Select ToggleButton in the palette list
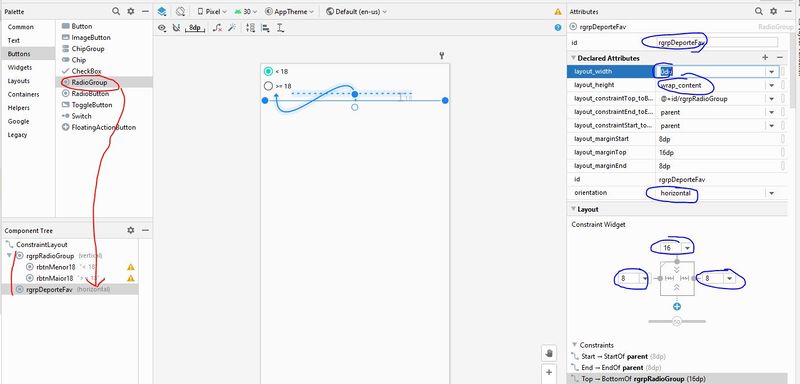 tap(92, 105)
